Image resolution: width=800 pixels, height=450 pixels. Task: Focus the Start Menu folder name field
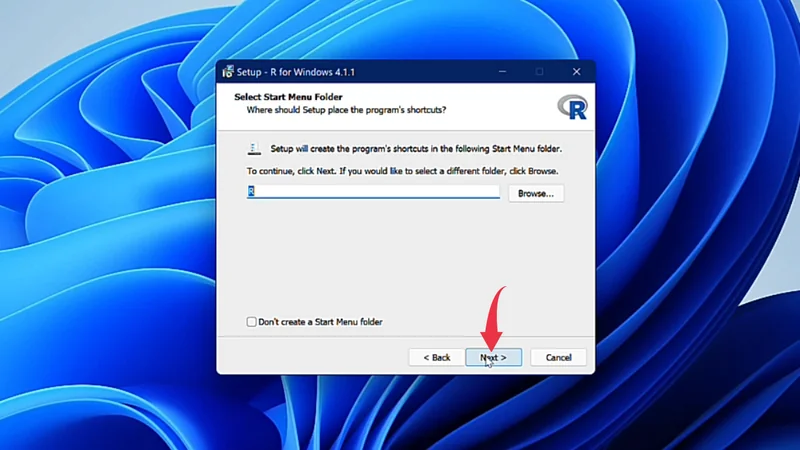pyautogui.click(x=373, y=192)
